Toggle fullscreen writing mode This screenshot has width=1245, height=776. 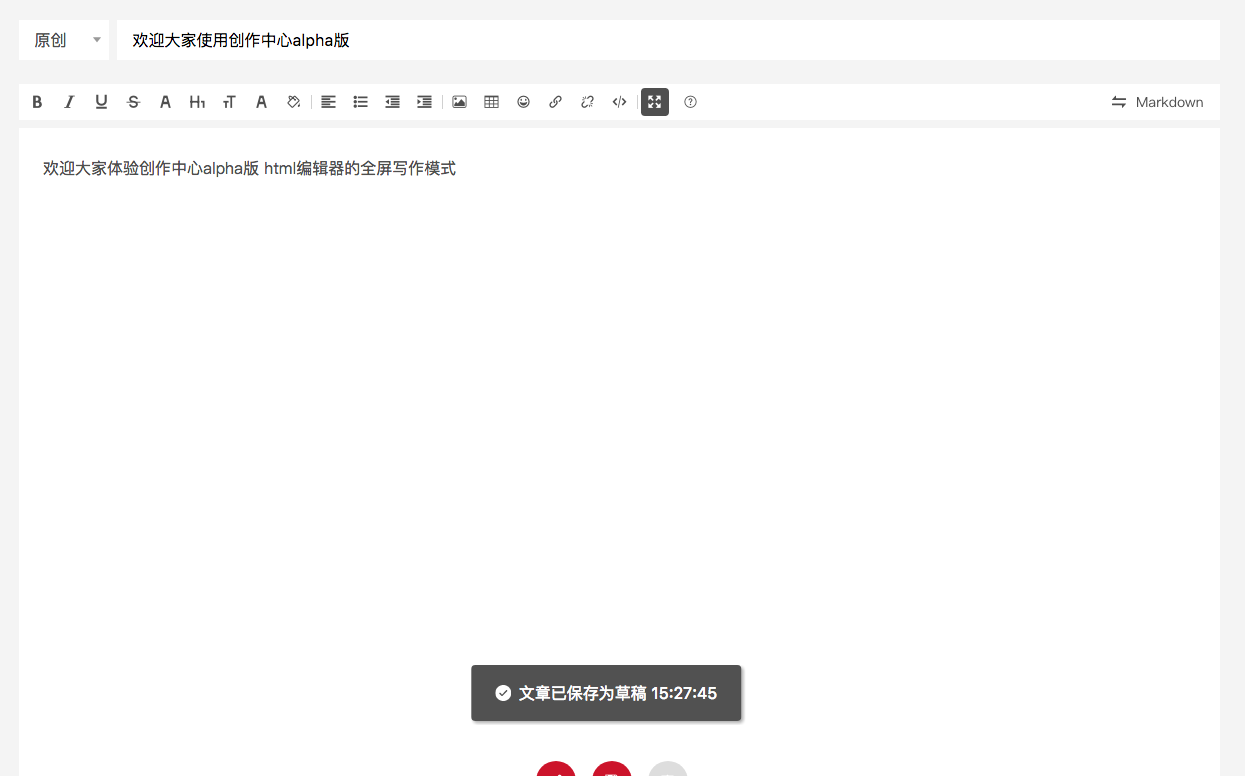click(655, 102)
